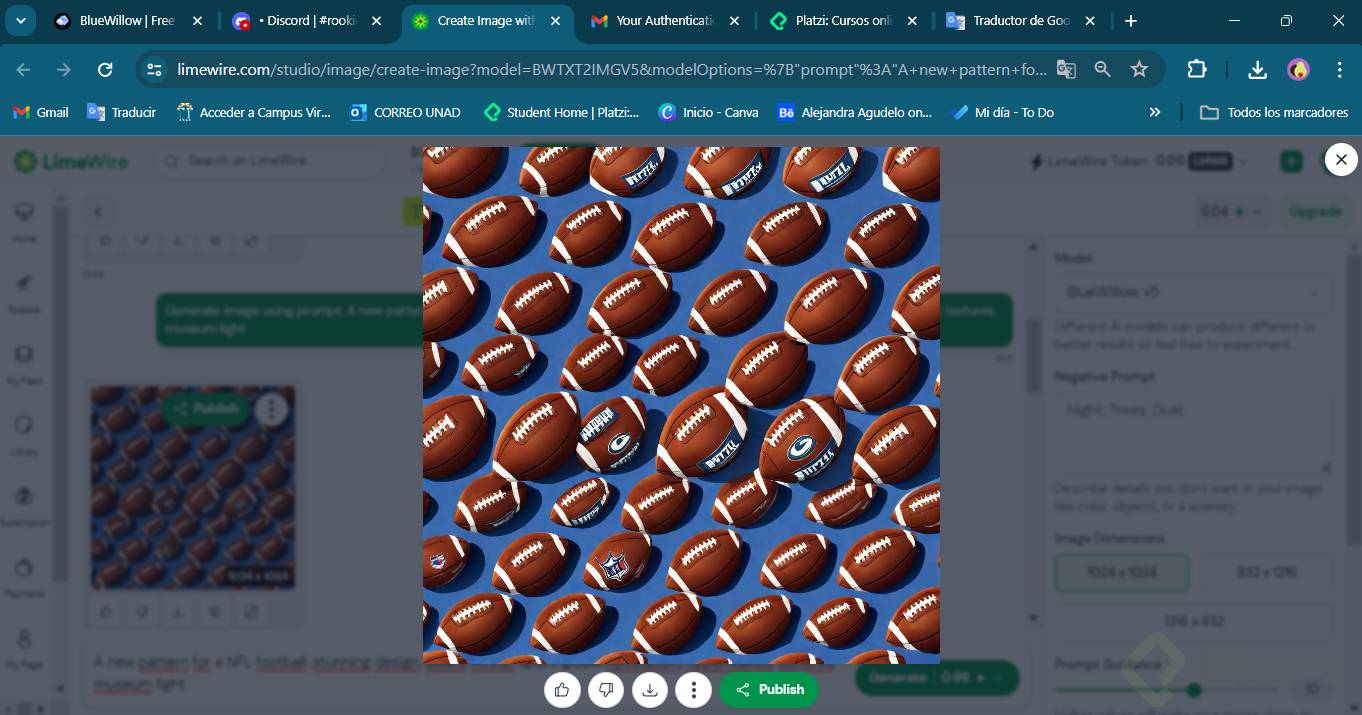
Task: Open the Acceder a Campus Vir... bookmark
Action: (253, 112)
